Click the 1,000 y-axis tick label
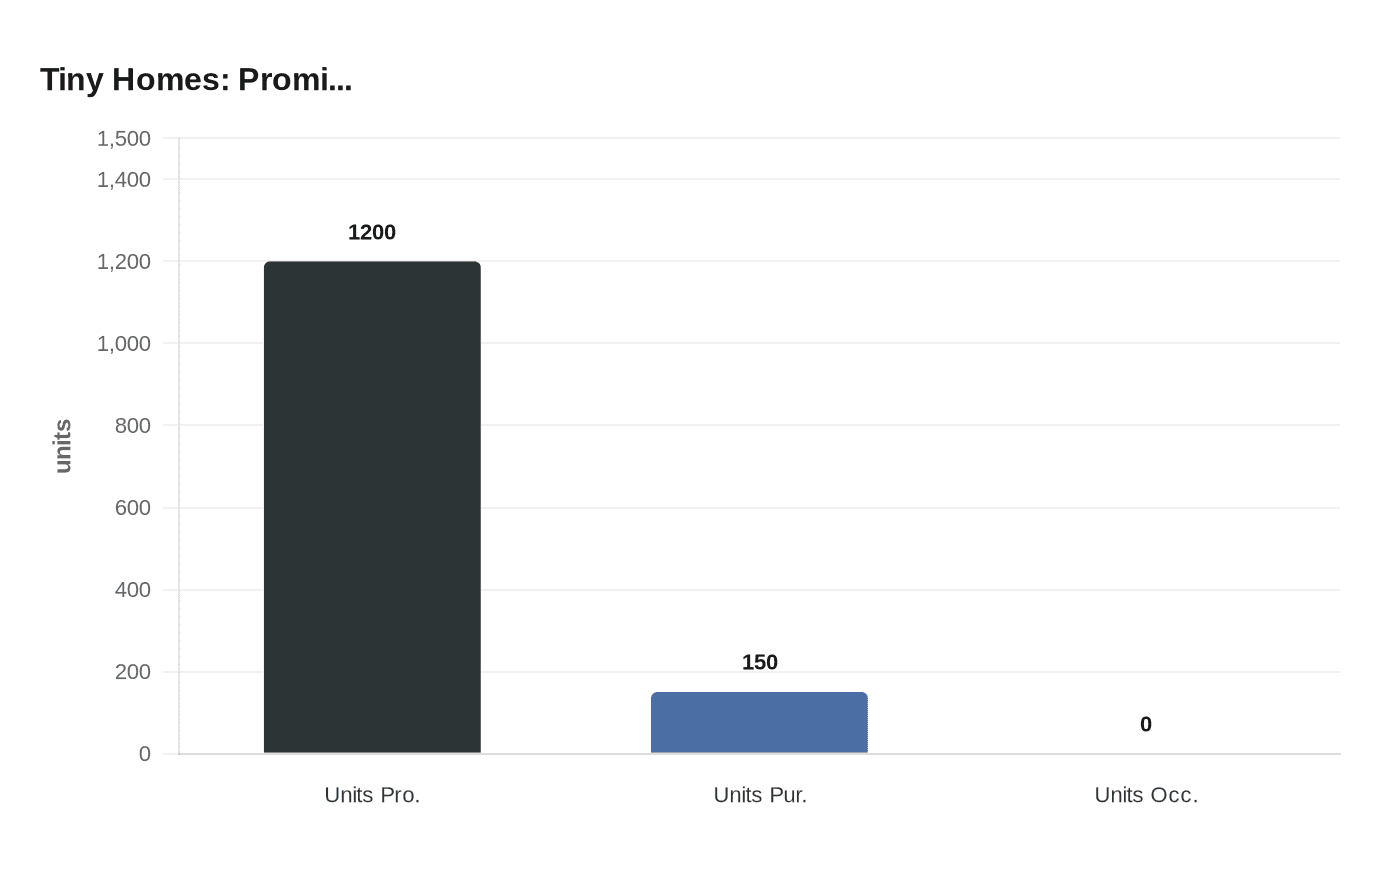Viewport: 1400px width, 880px height. point(124,343)
